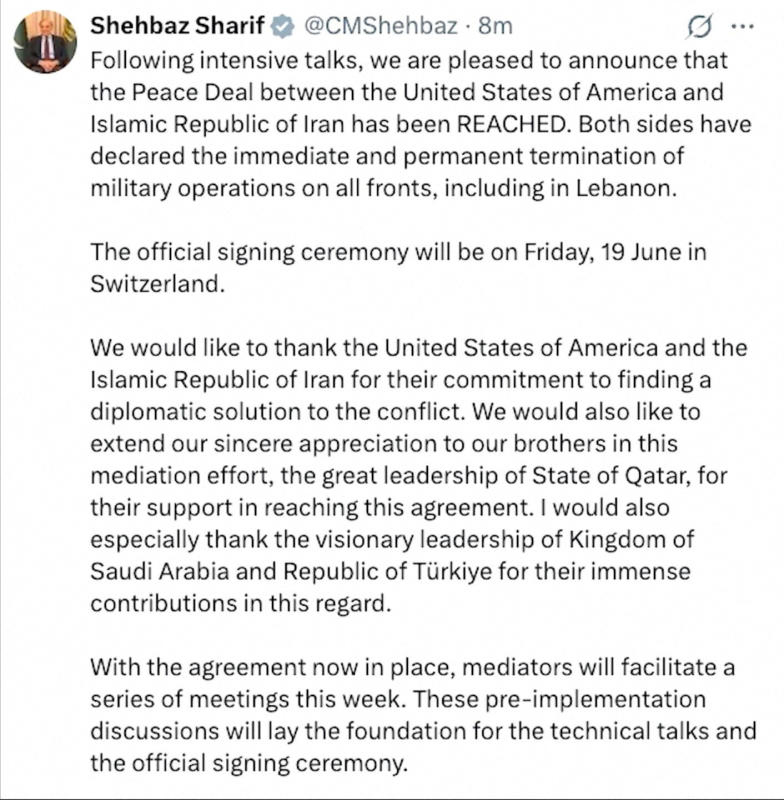Viewport: 784px width, 800px height.
Task: Click the paragraph starting With the agreement
Action: click(x=423, y=715)
